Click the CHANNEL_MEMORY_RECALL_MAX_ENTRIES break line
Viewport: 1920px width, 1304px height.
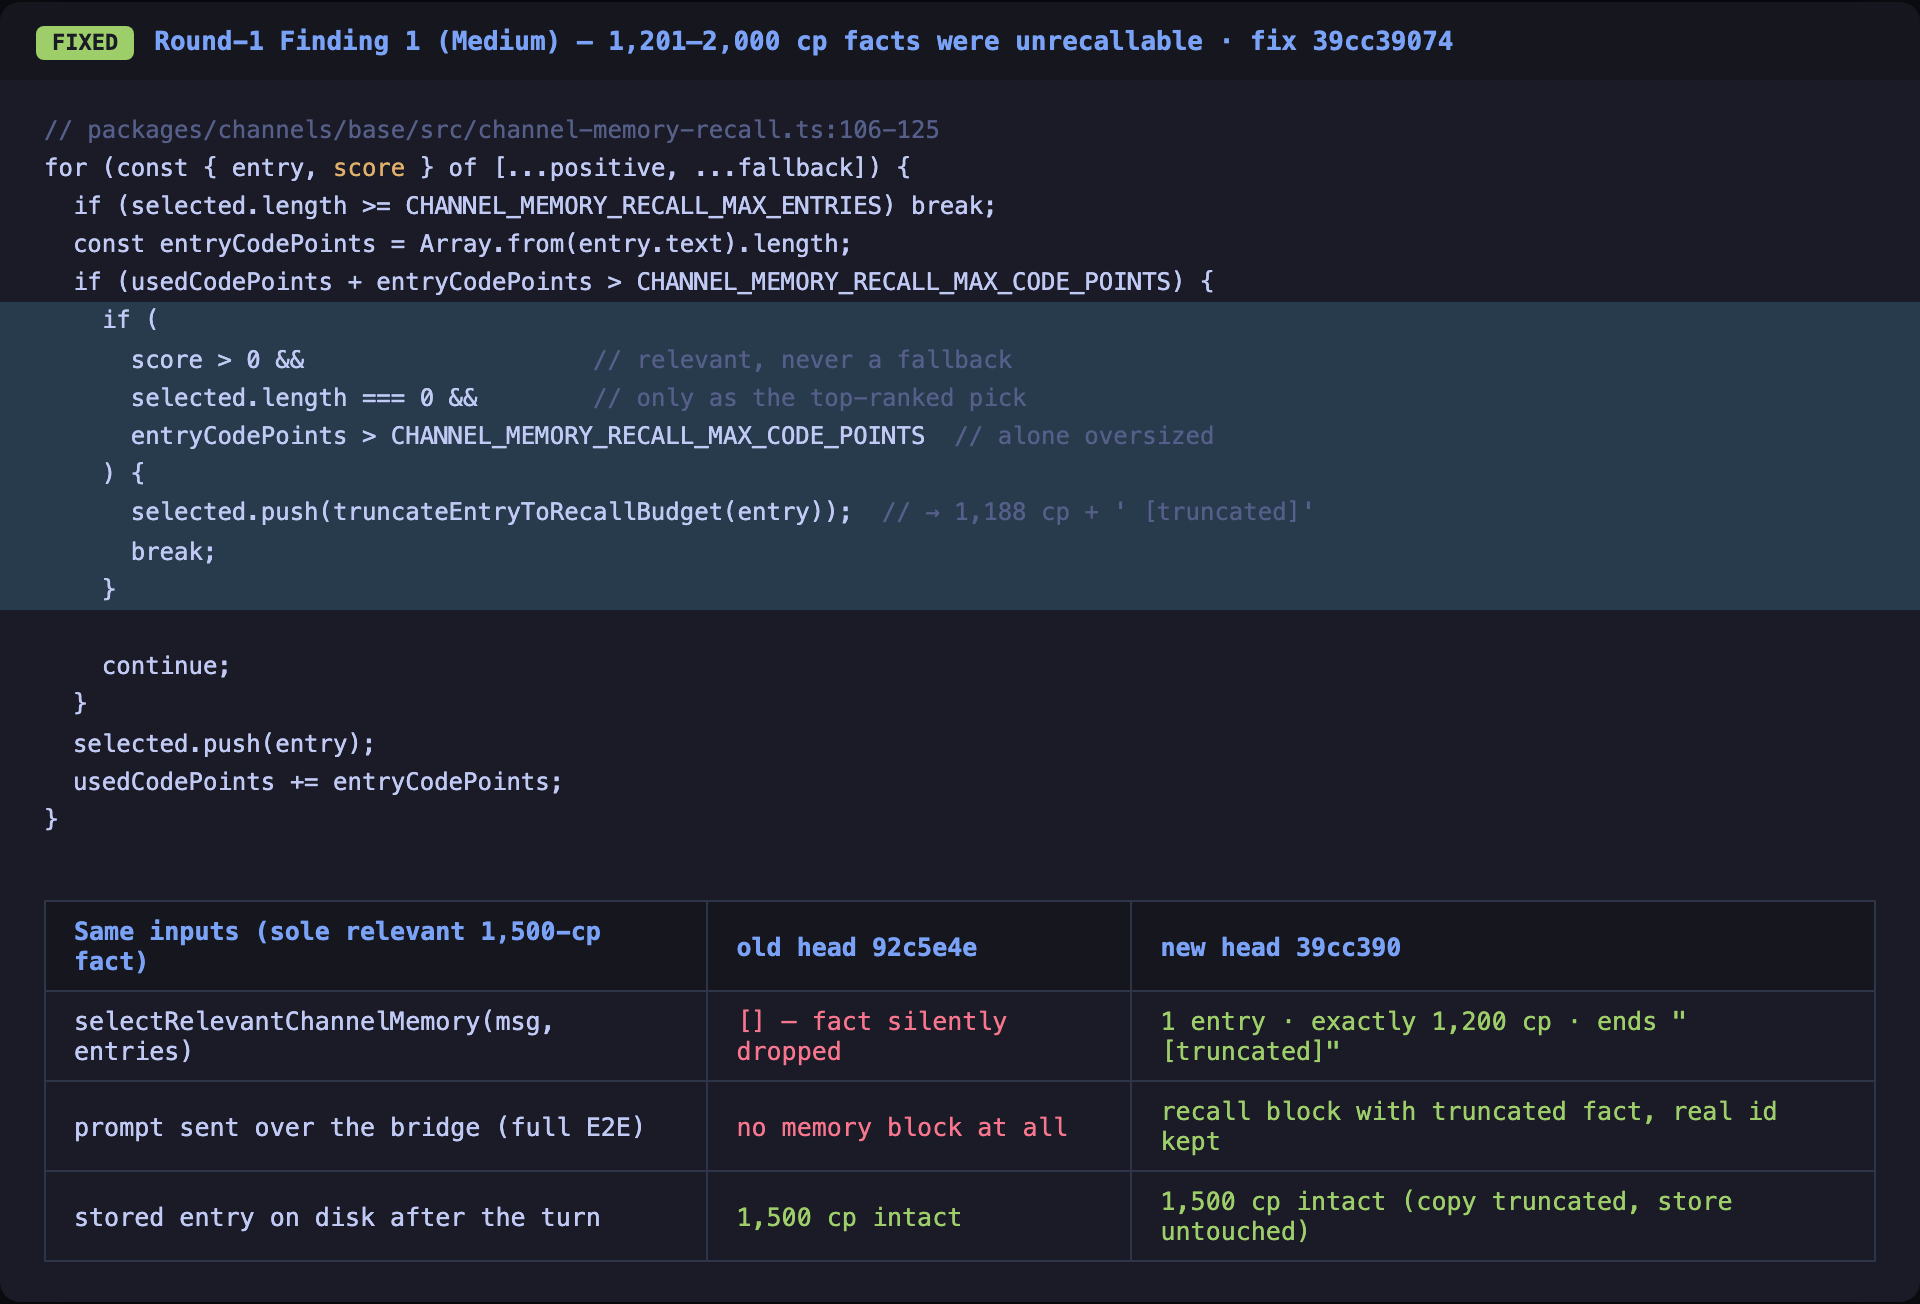534,206
